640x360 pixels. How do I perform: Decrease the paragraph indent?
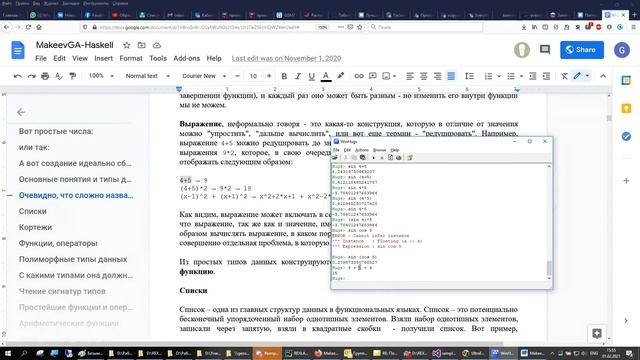pos(533,76)
